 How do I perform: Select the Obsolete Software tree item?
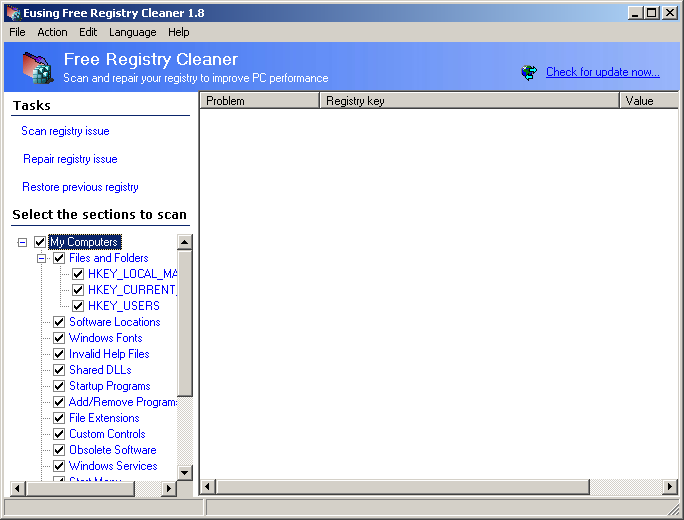112,450
